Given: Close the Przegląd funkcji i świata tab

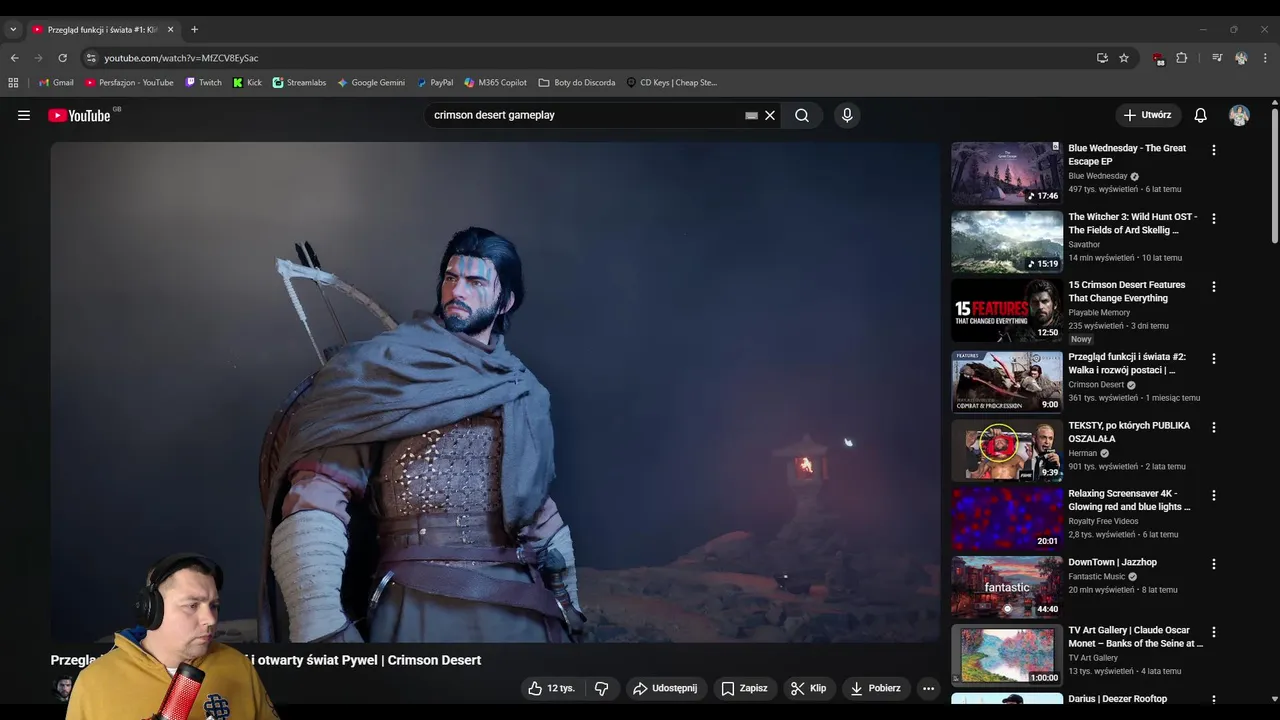Looking at the screenshot, I should (x=170, y=30).
